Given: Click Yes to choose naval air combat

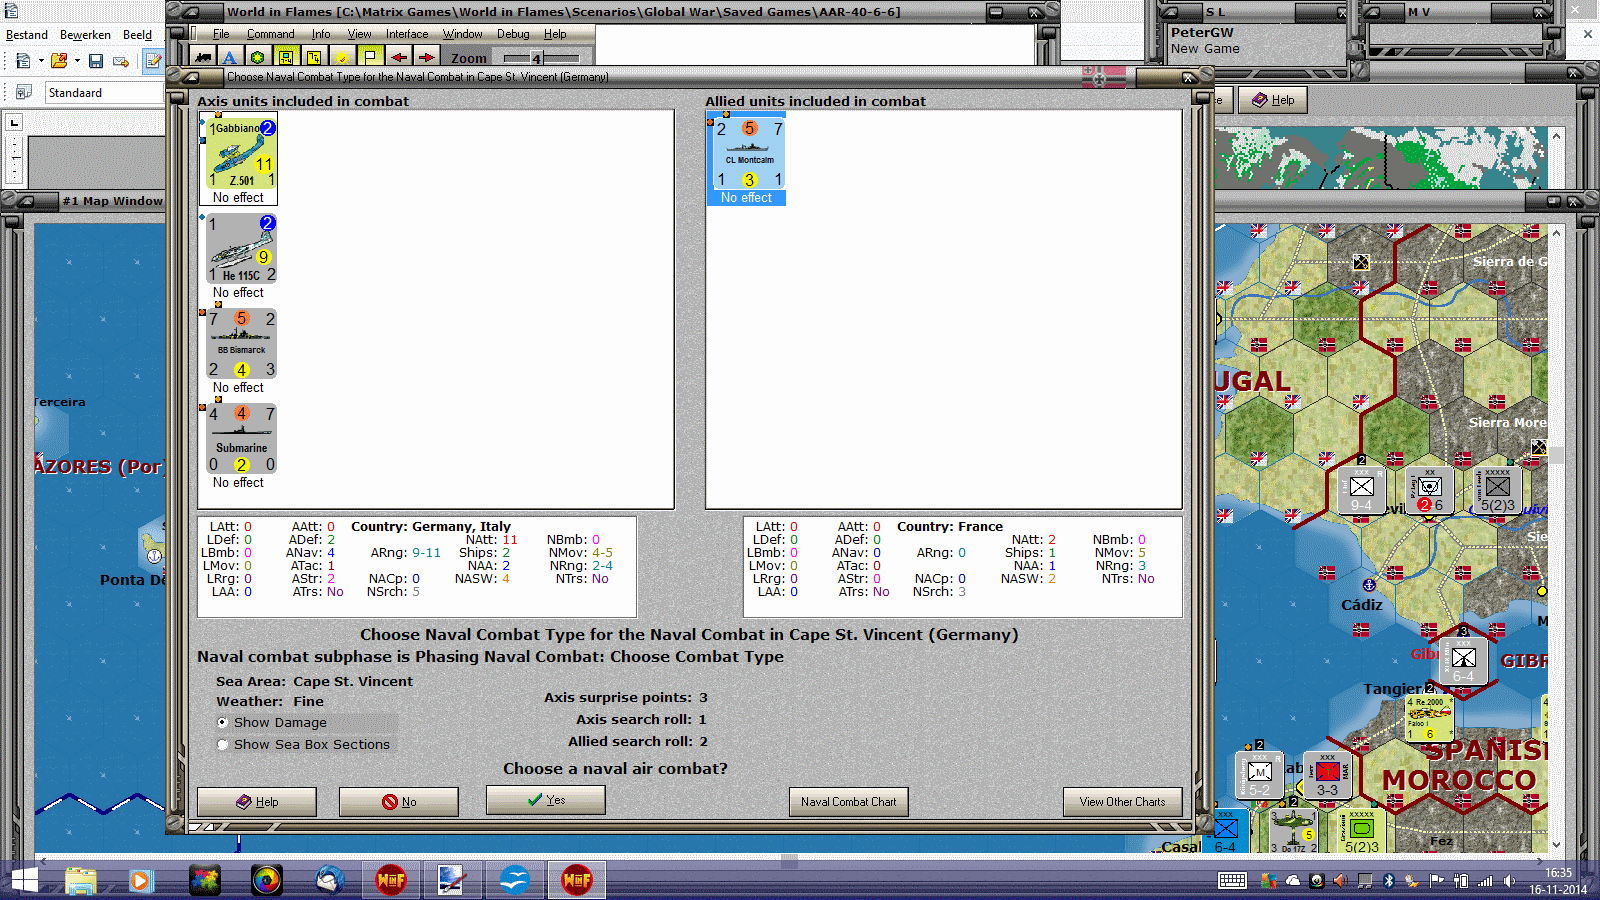Looking at the screenshot, I should tap(546, 800).
